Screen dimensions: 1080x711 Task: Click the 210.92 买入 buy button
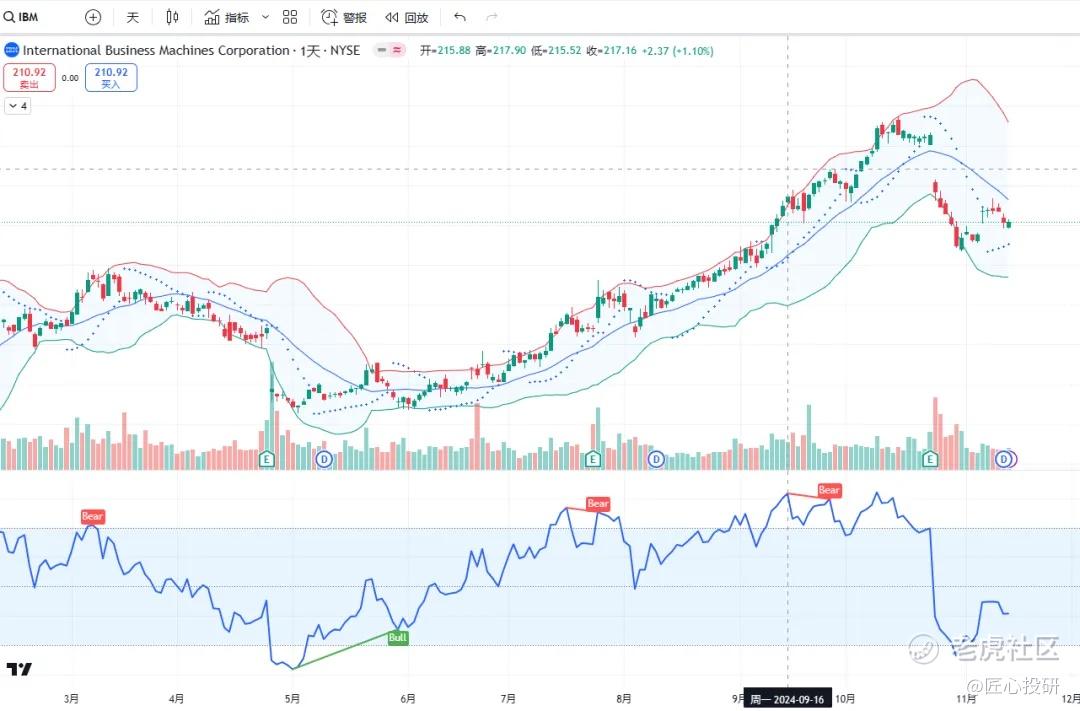[x=111, y=78]
